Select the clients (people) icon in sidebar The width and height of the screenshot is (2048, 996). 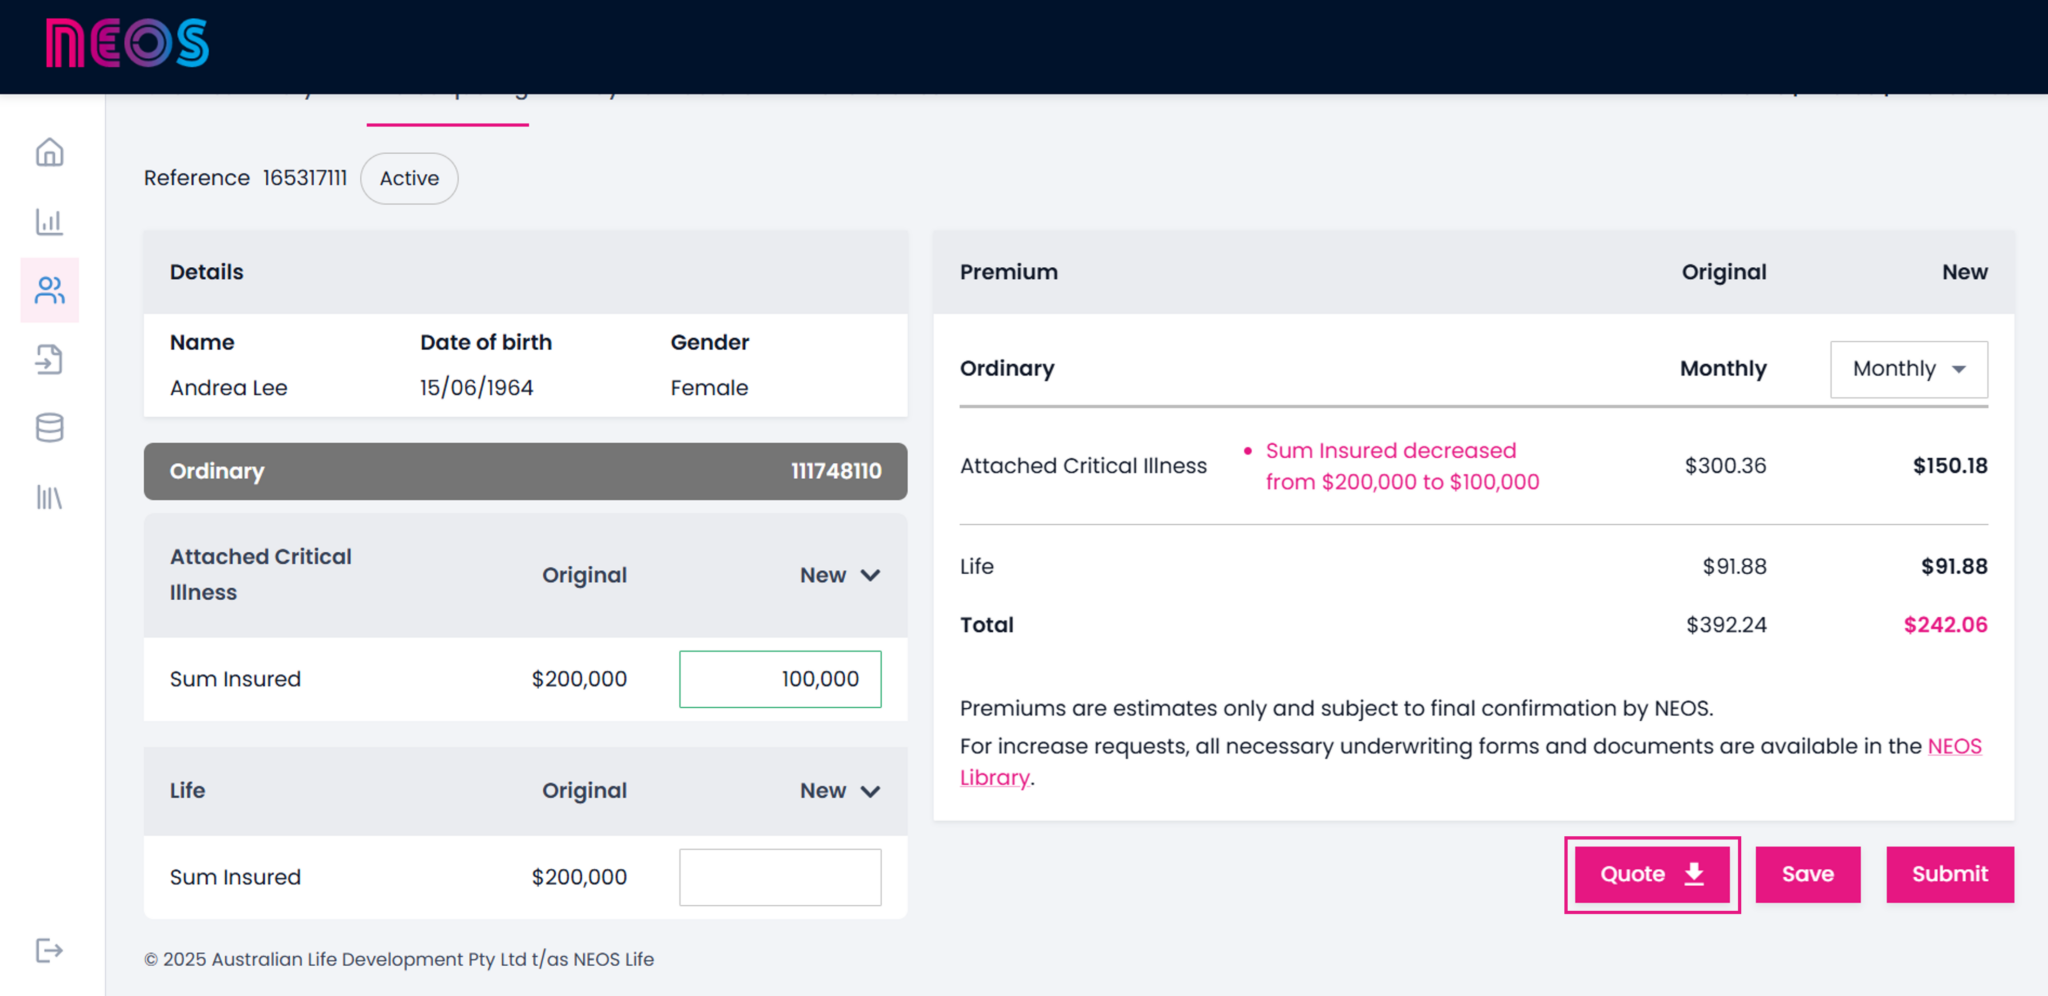(49, 291)
